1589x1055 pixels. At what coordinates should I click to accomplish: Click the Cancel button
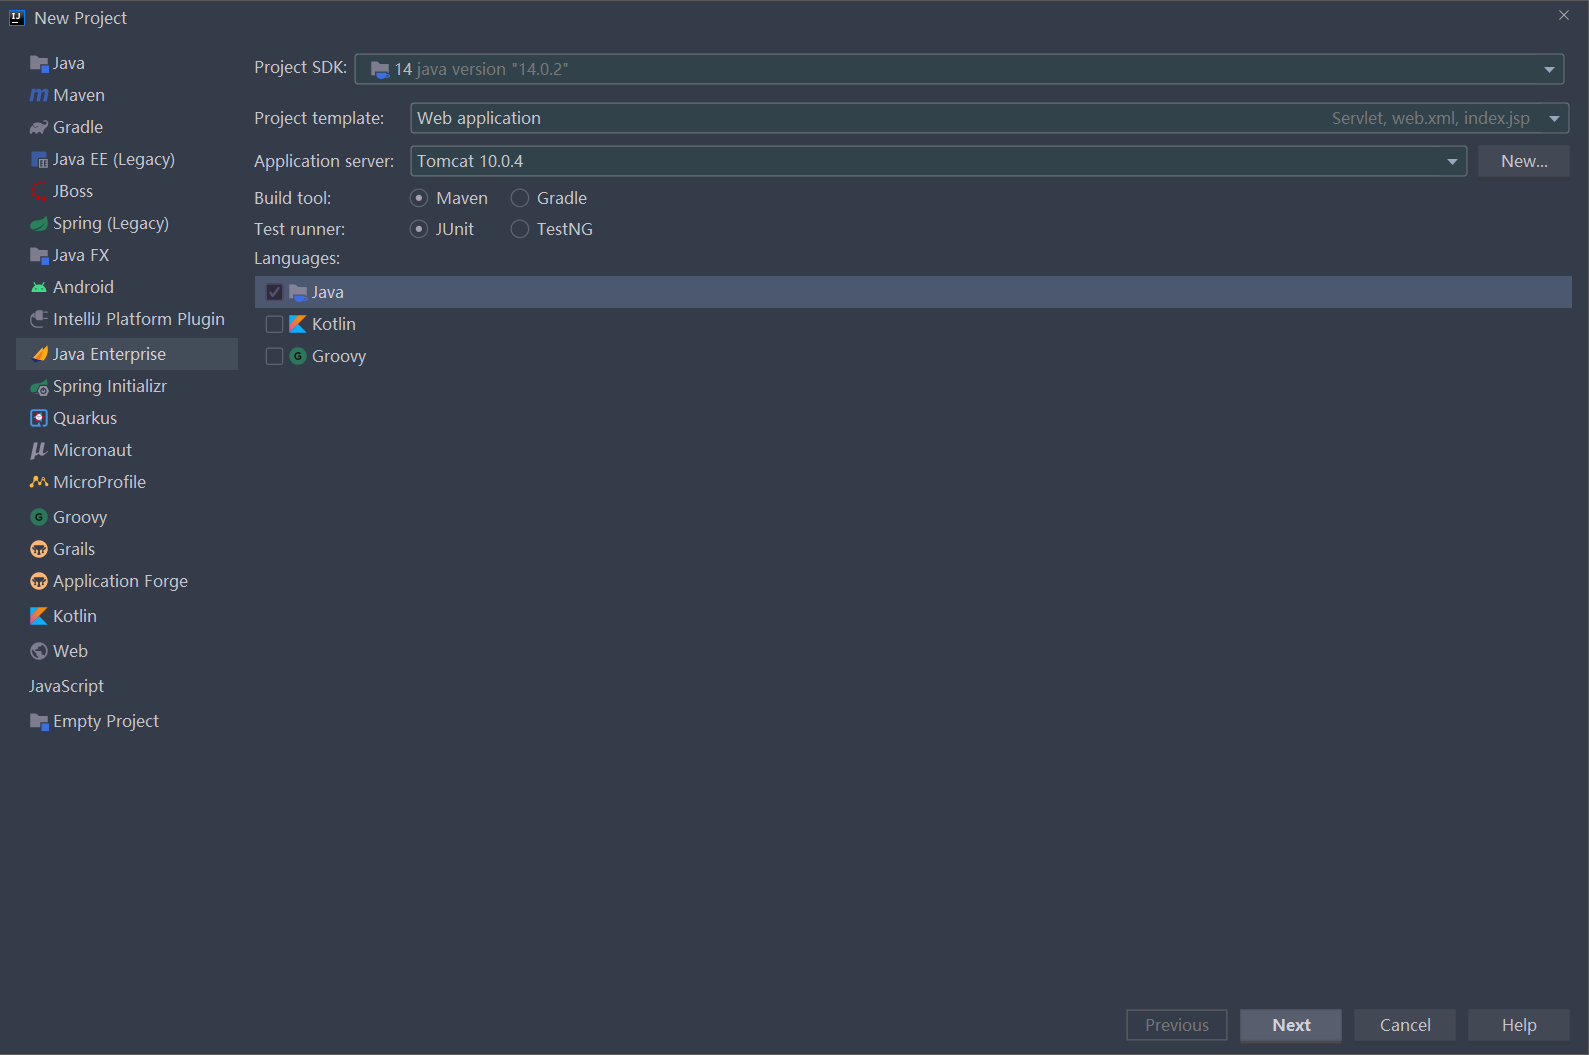coord(1405,1025)
